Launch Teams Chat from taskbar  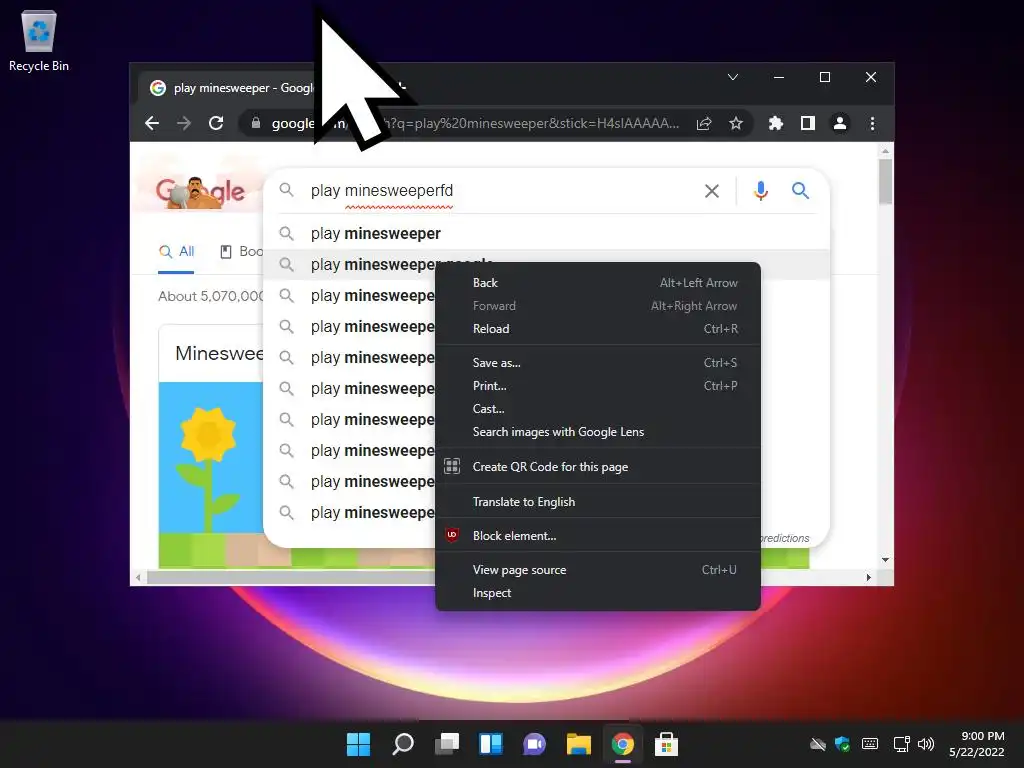point(535,744)
